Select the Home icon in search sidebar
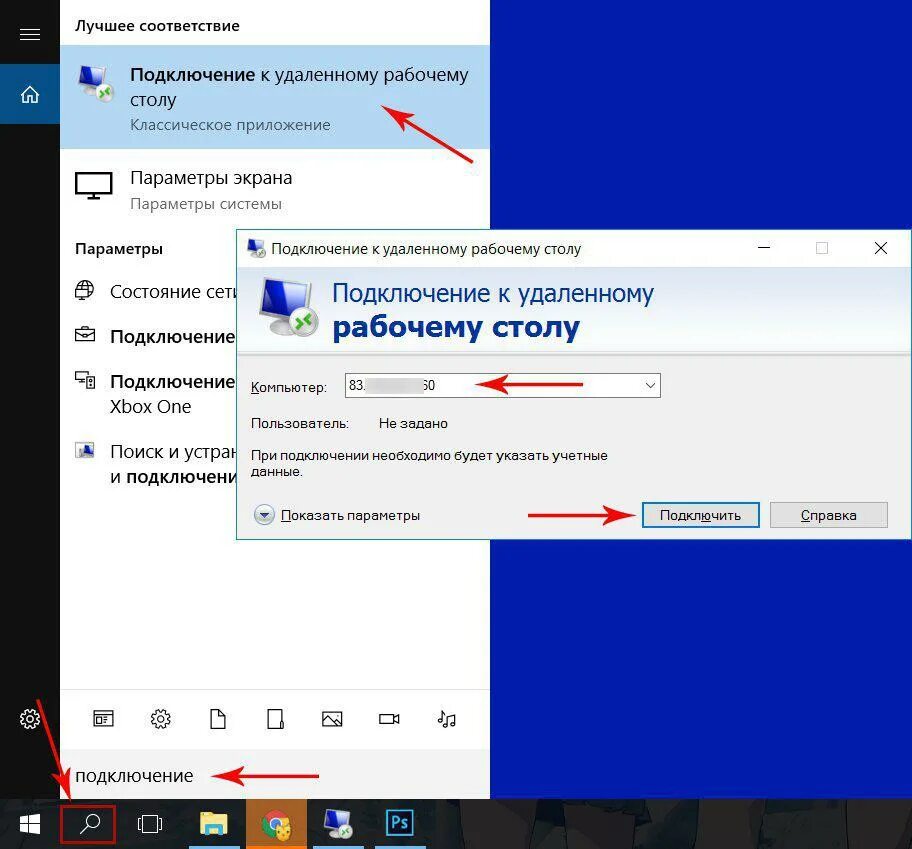The height and width of the screenshot is (849, 912). 30,94
